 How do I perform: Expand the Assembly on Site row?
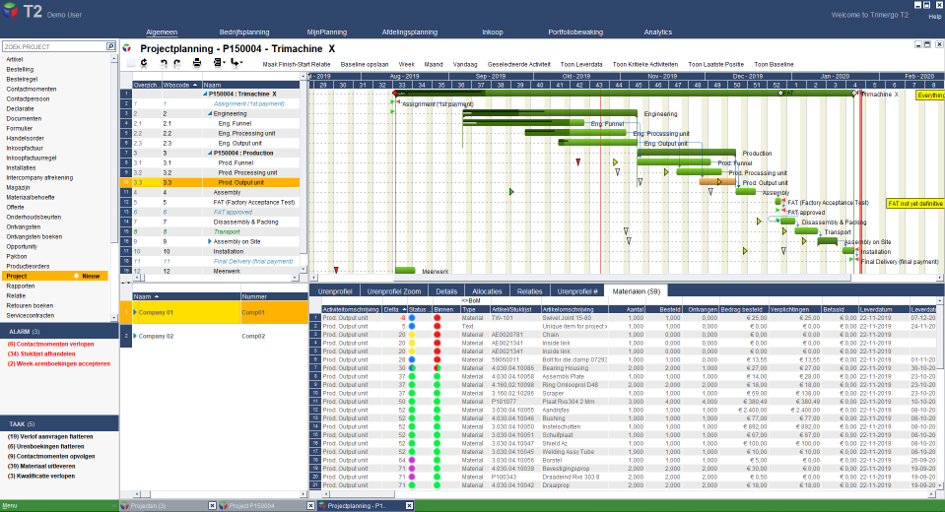pyautogui.click(x=210, y=242)
